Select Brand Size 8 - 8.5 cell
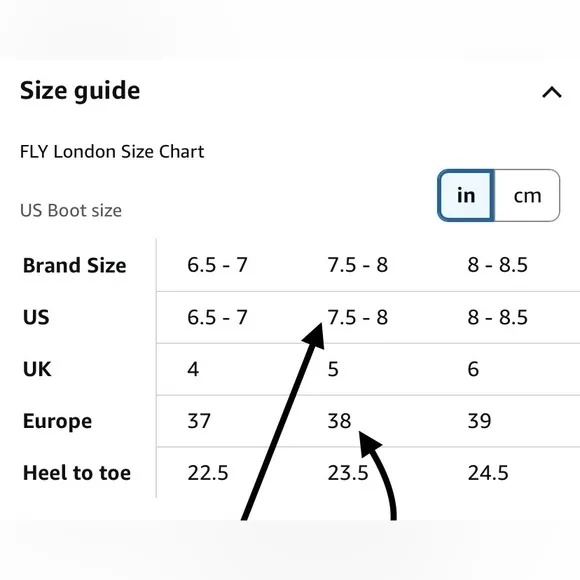Image resolution: width=580 pixels, height=580 pixels. tap(498, 265)
